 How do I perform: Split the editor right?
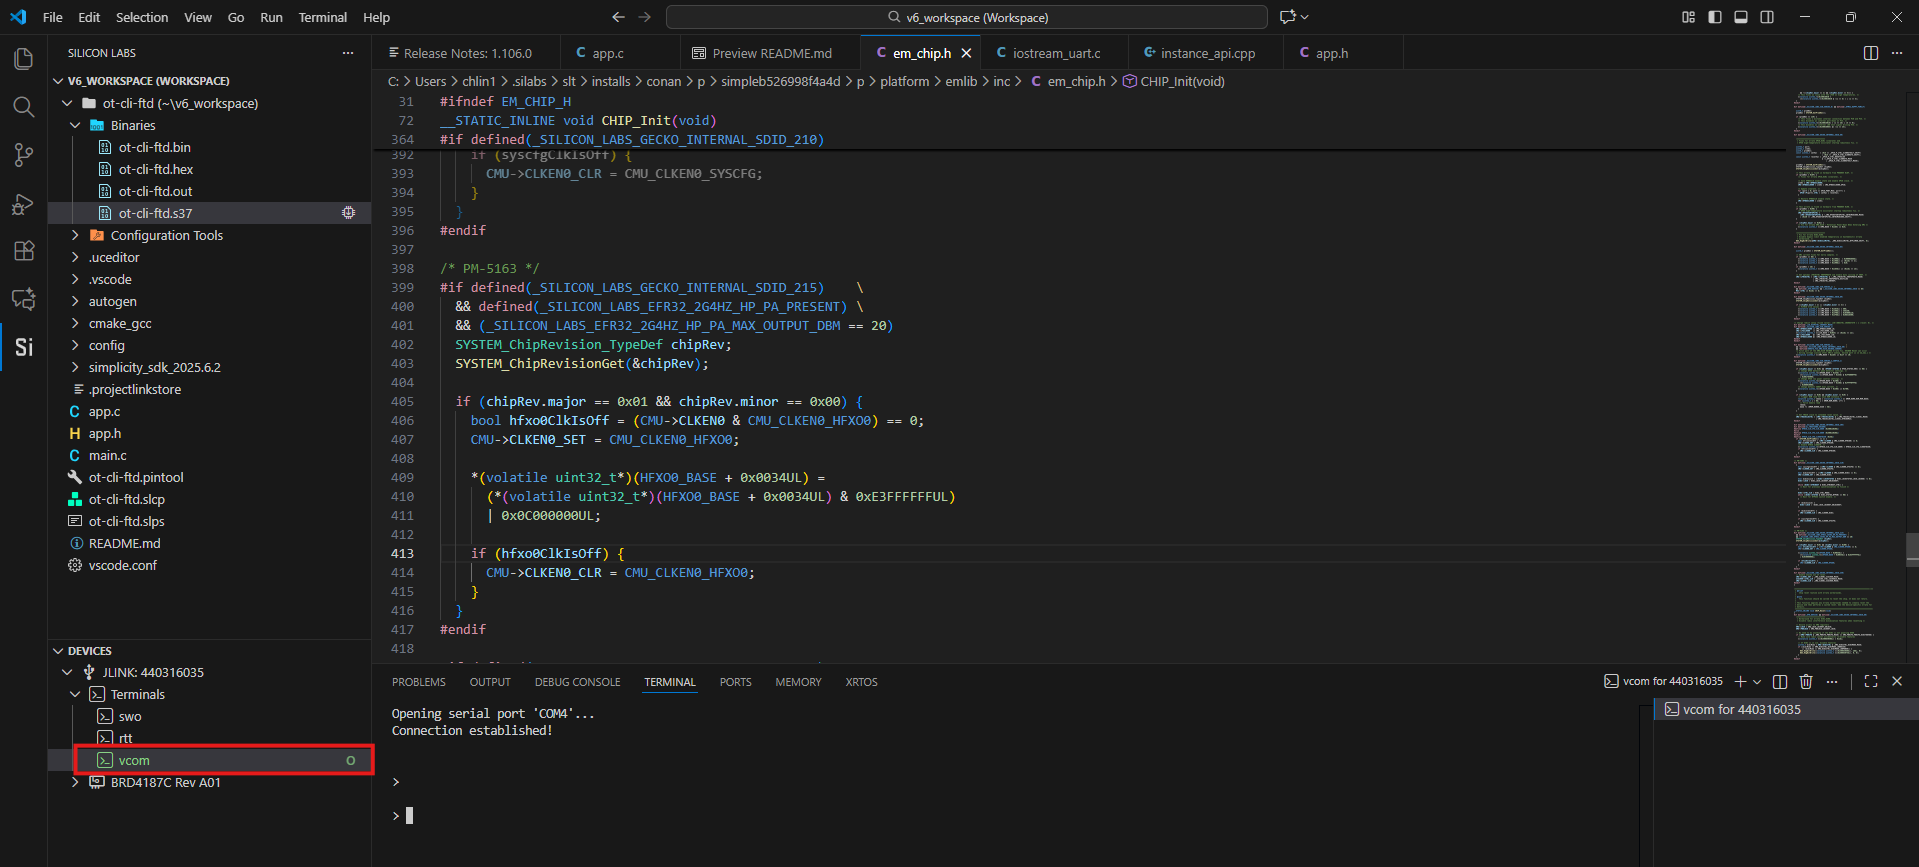(x=1870, y=53)
